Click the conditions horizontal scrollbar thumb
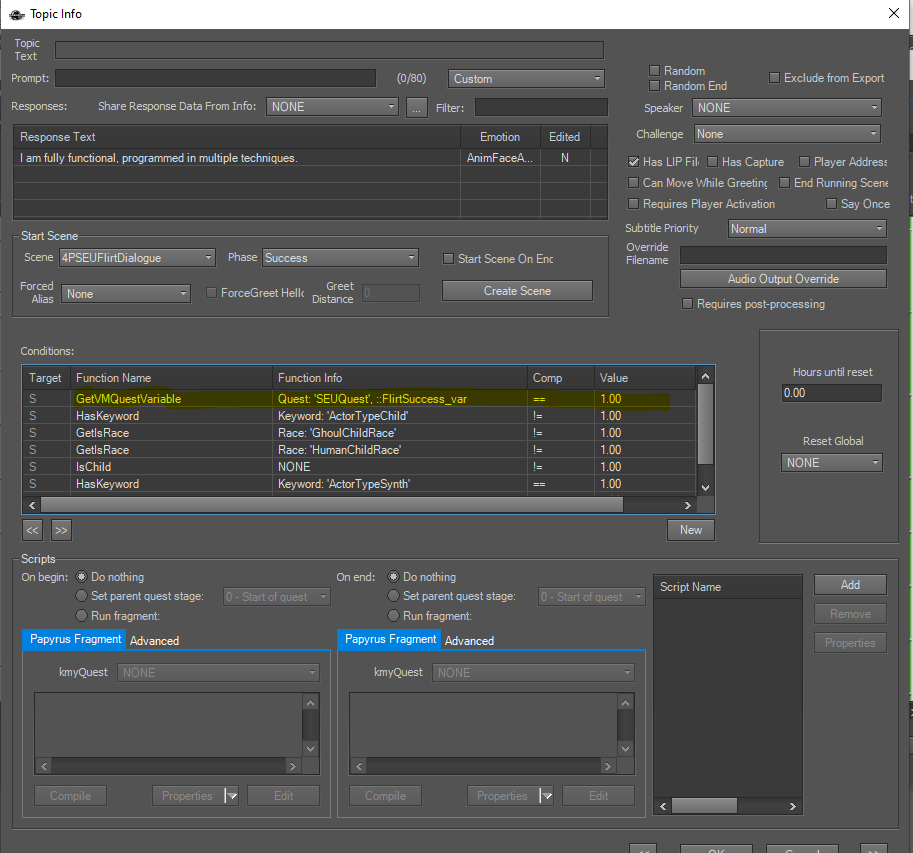913x853 pixels. coord(332,505)
